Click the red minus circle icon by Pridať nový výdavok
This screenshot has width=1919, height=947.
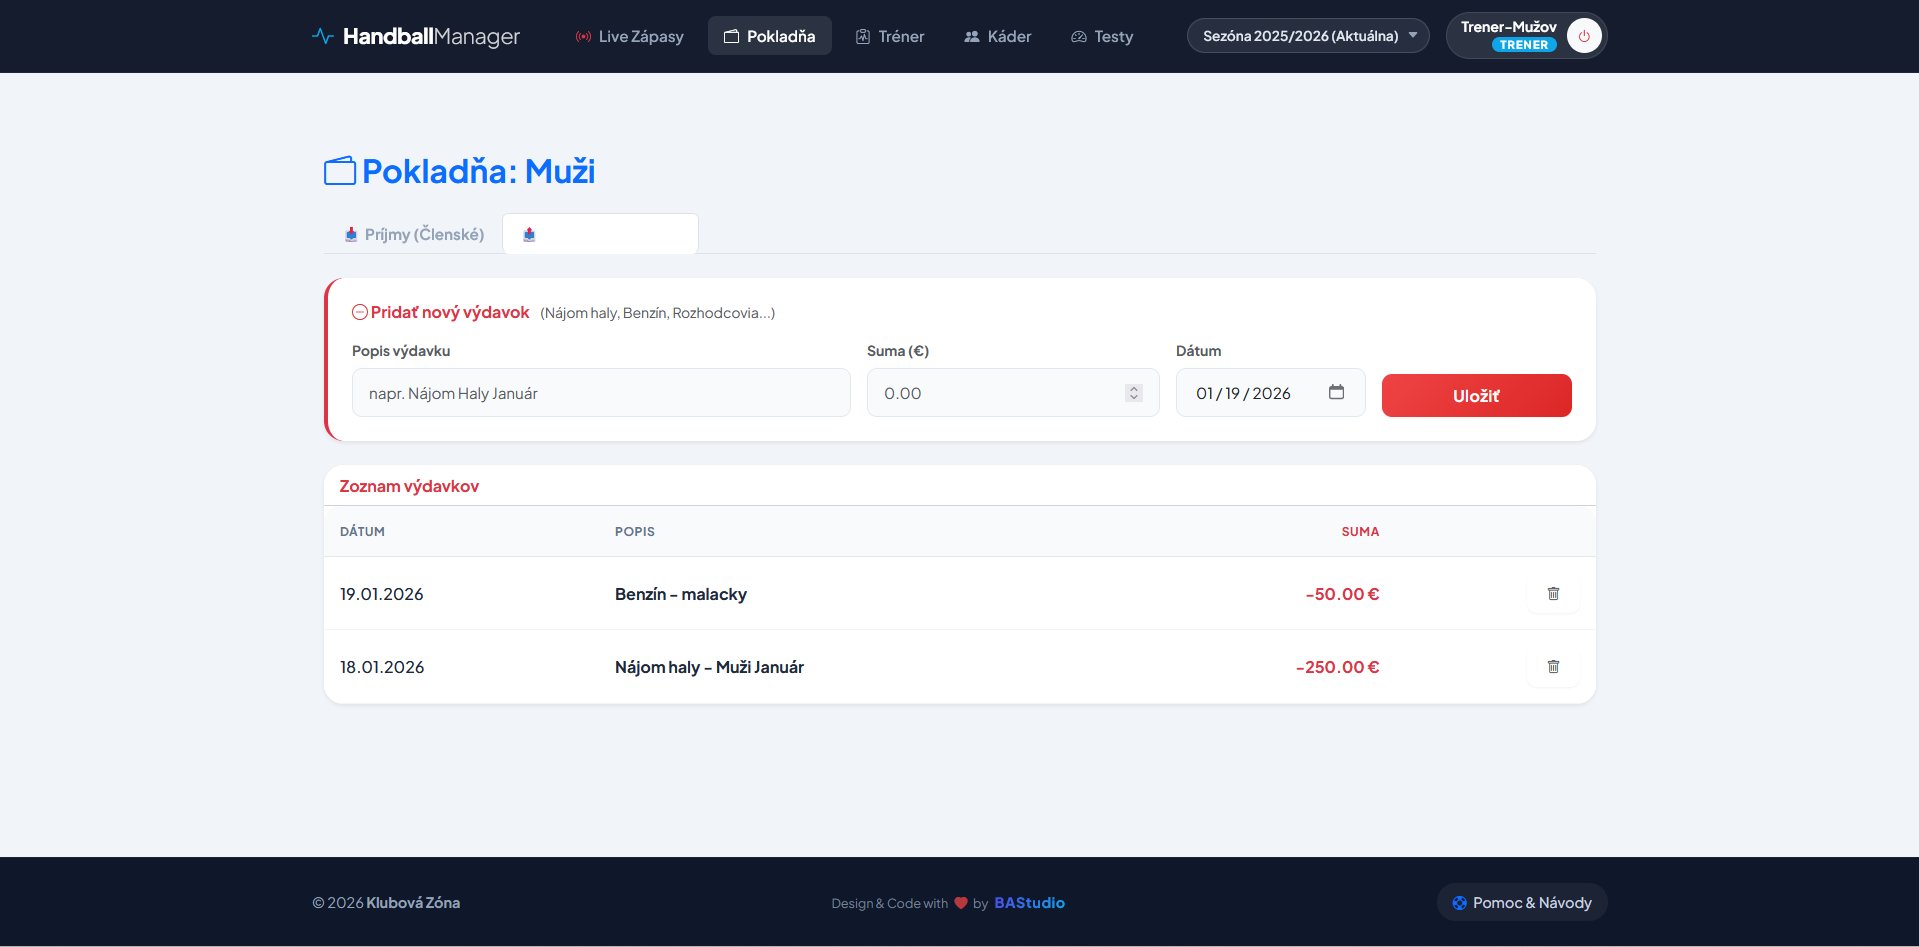click(360, 312)
